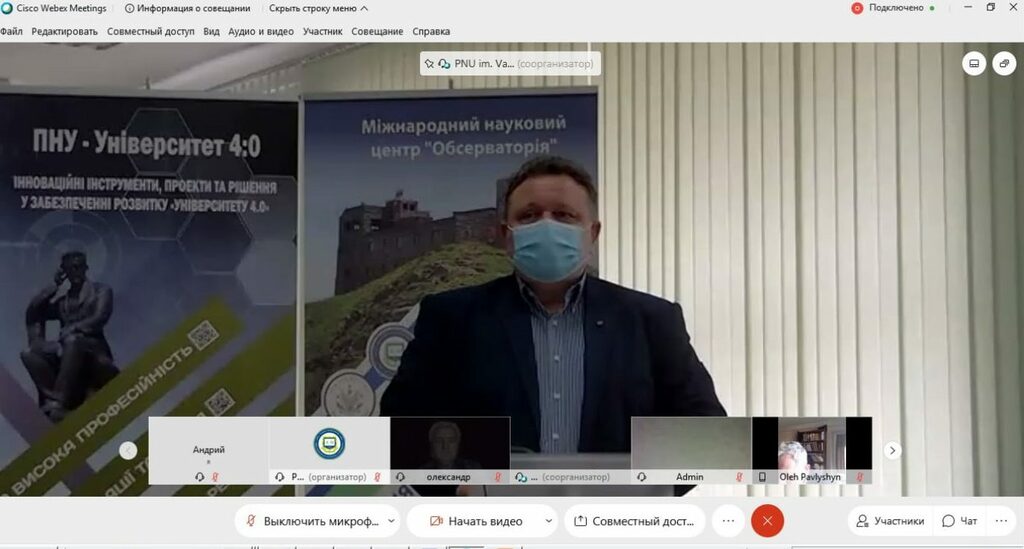The image size is (1024, 549).
Task: Open the Аудио и видео menu
Action: point(261,31)
